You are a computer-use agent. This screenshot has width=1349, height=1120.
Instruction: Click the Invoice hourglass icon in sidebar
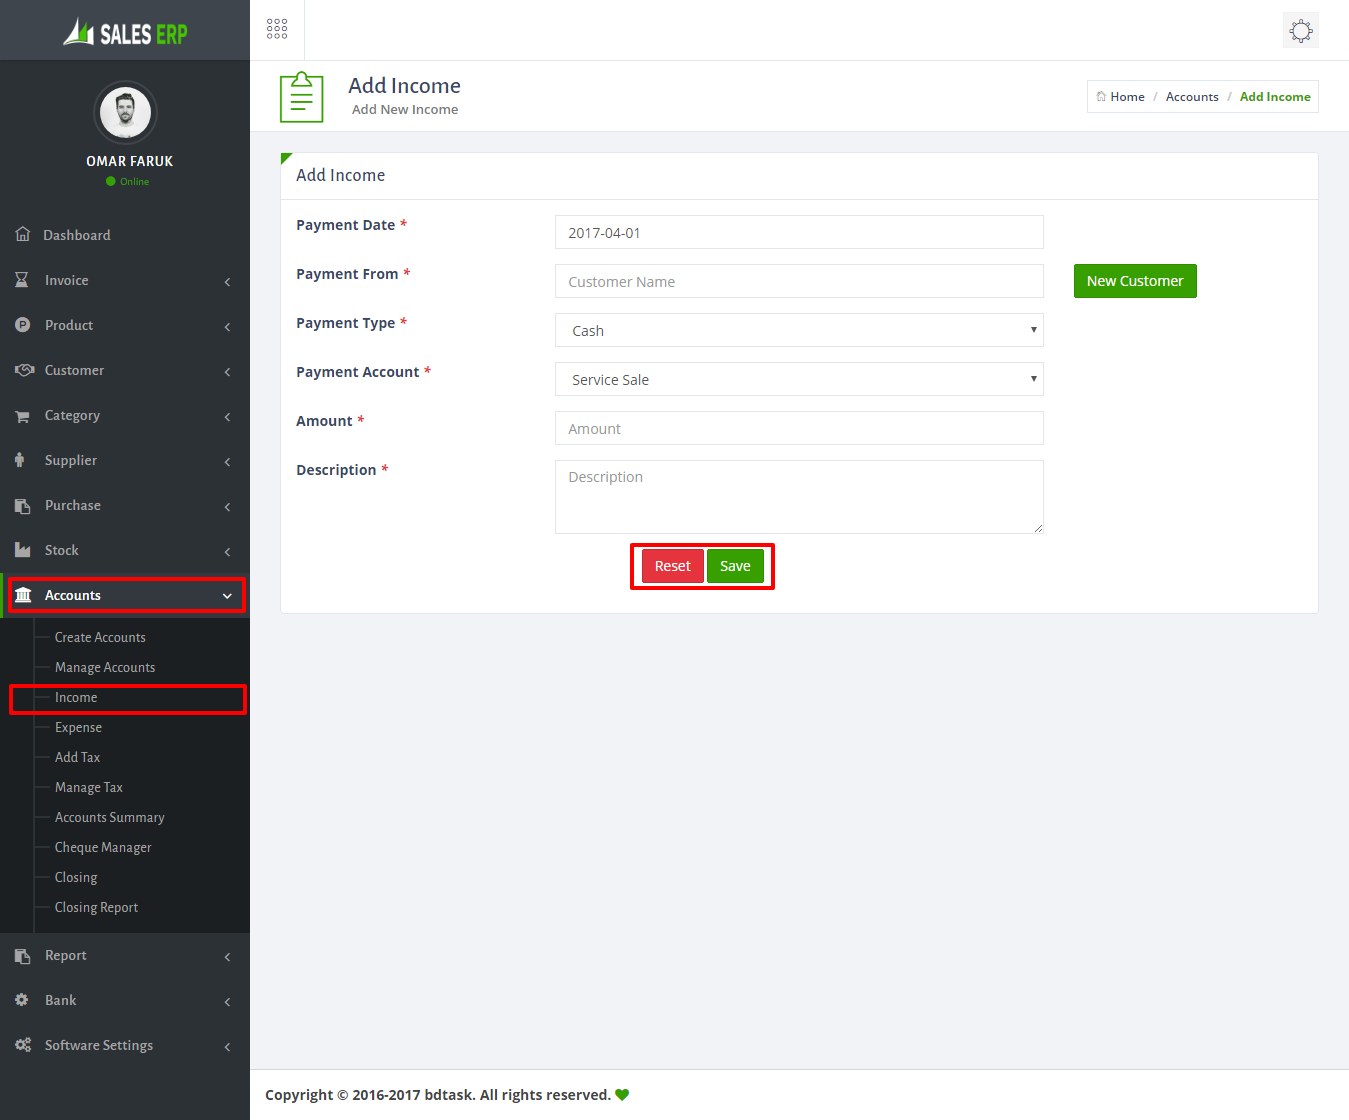(22, 280)
